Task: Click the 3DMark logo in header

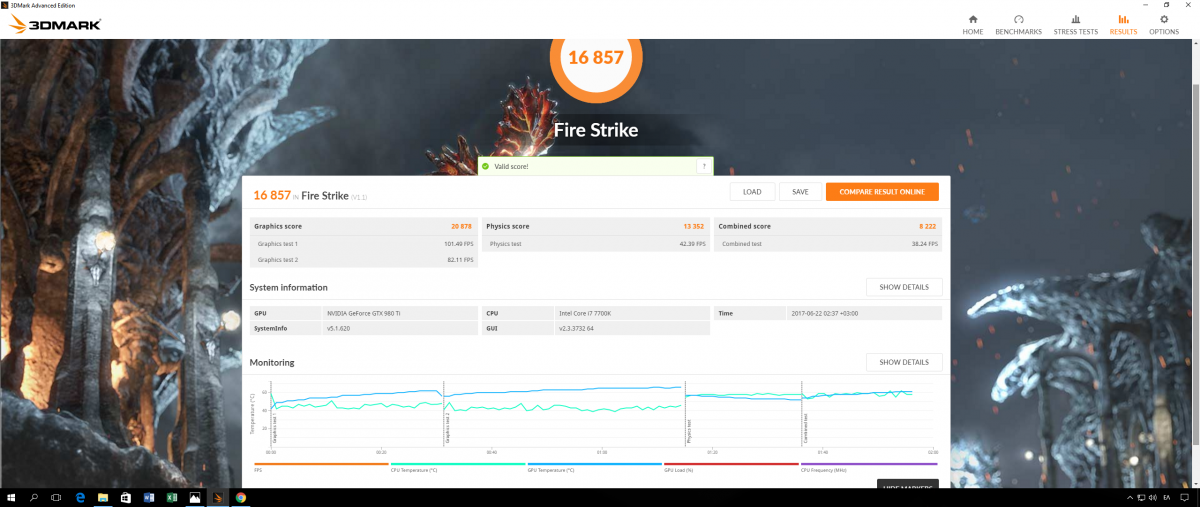Action: click(x=55, y=24)
